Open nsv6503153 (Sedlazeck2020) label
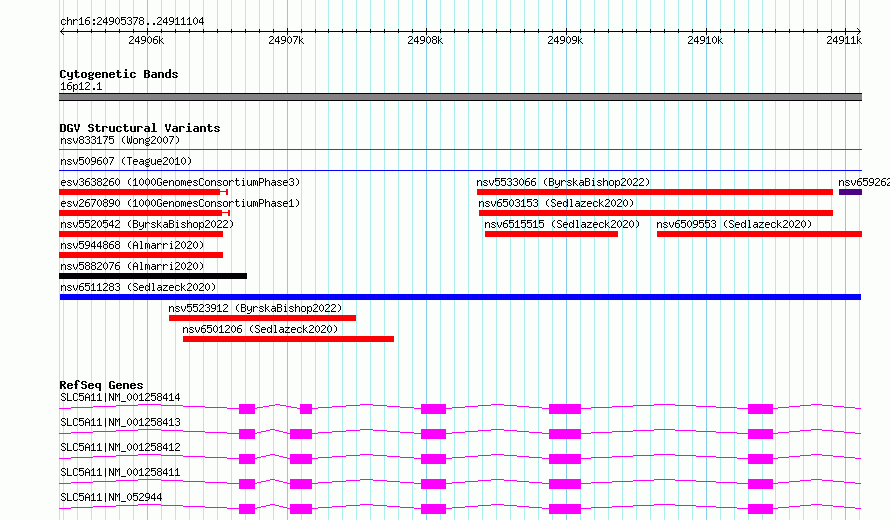890x520 pixels. (x=556, y=203)
